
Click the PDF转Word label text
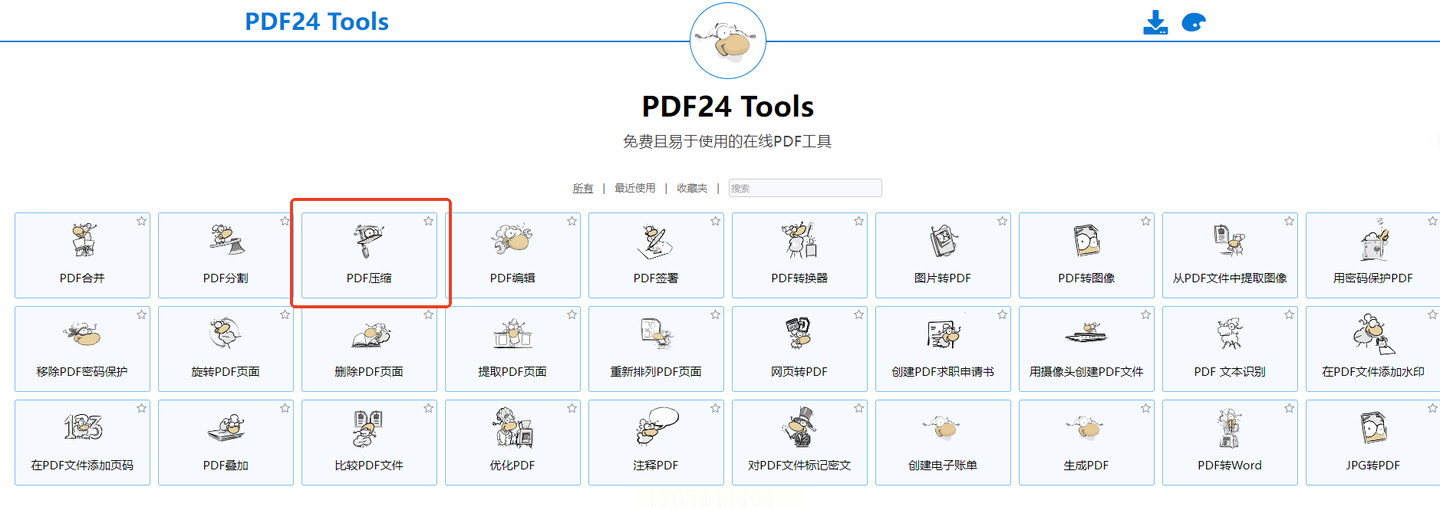pyautogui.click(x=1230, y=465)
